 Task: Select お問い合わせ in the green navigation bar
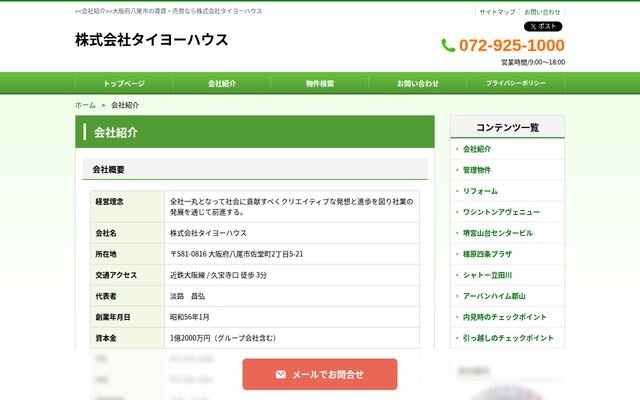click(418, 83)
